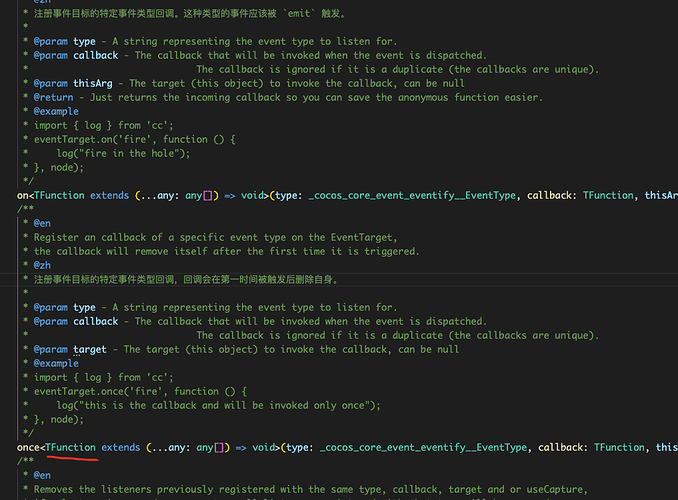Click '_cocos_core_event_eventify__EventType' in the once signature

[423, 447]
